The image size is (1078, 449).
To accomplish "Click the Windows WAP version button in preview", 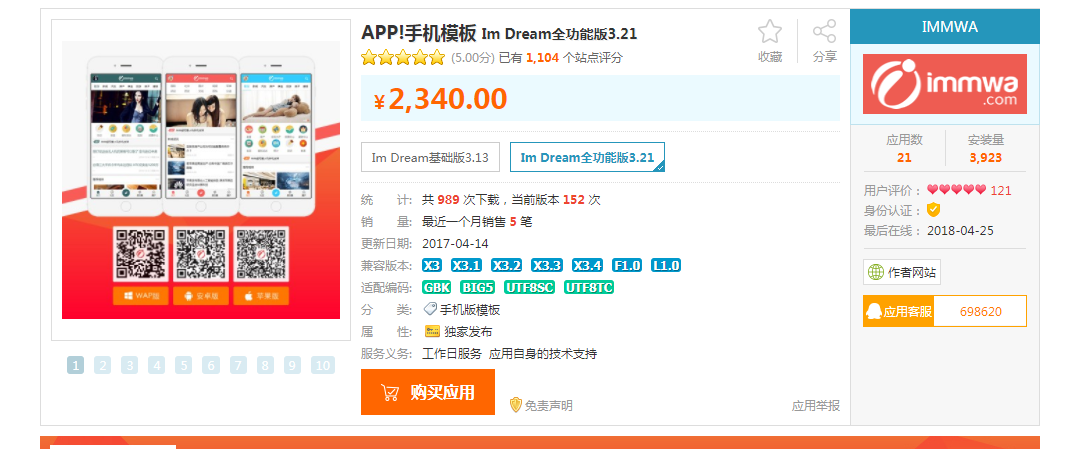I will pos(142,296).
